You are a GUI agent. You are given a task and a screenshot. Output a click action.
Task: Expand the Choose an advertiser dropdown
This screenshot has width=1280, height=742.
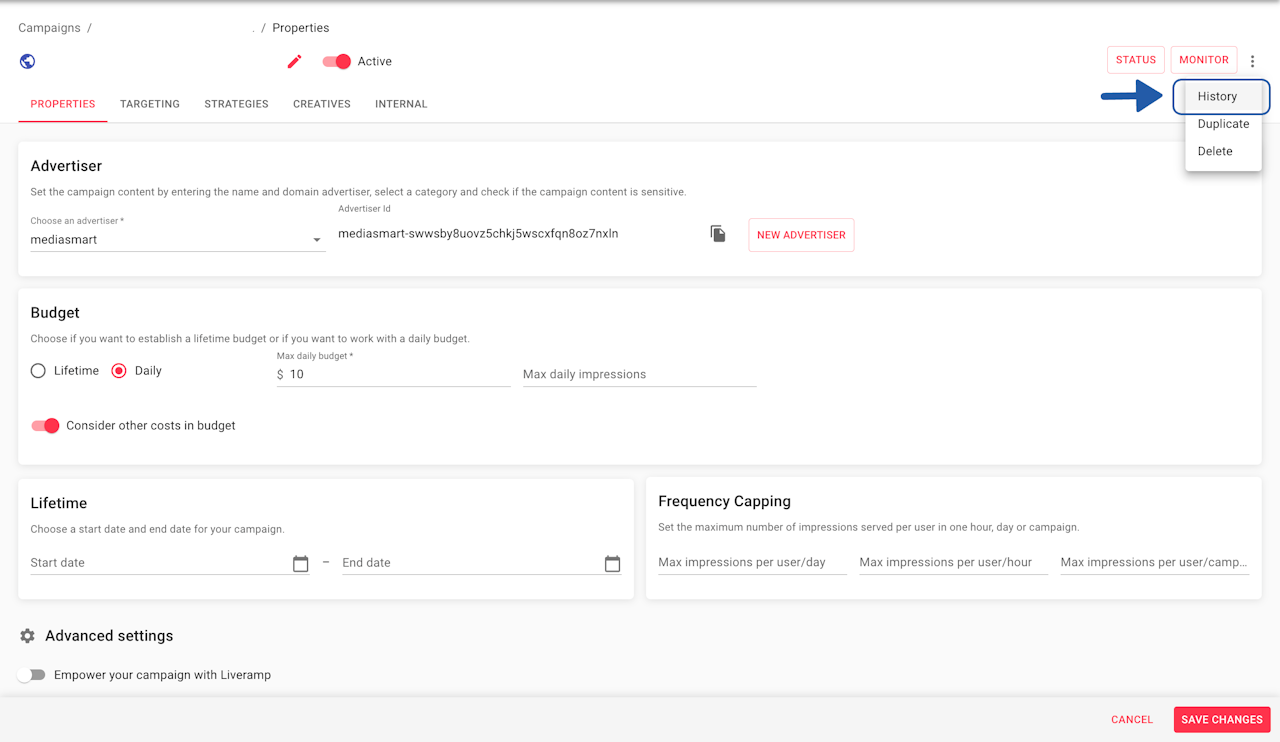[316, 240]
